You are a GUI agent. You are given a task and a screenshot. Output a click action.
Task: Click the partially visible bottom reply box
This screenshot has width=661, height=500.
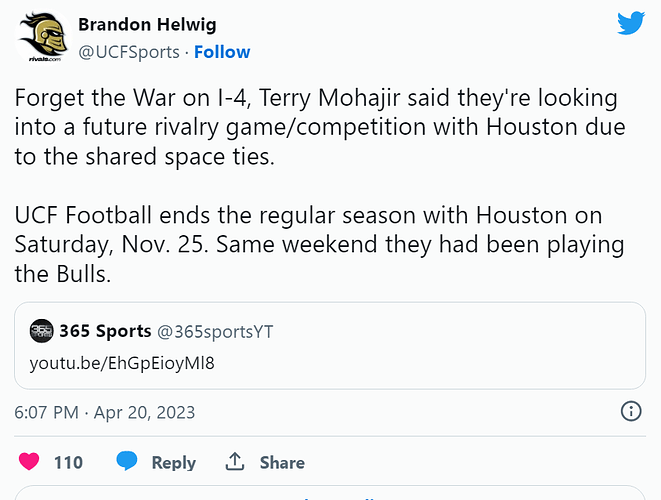(330, 493)
